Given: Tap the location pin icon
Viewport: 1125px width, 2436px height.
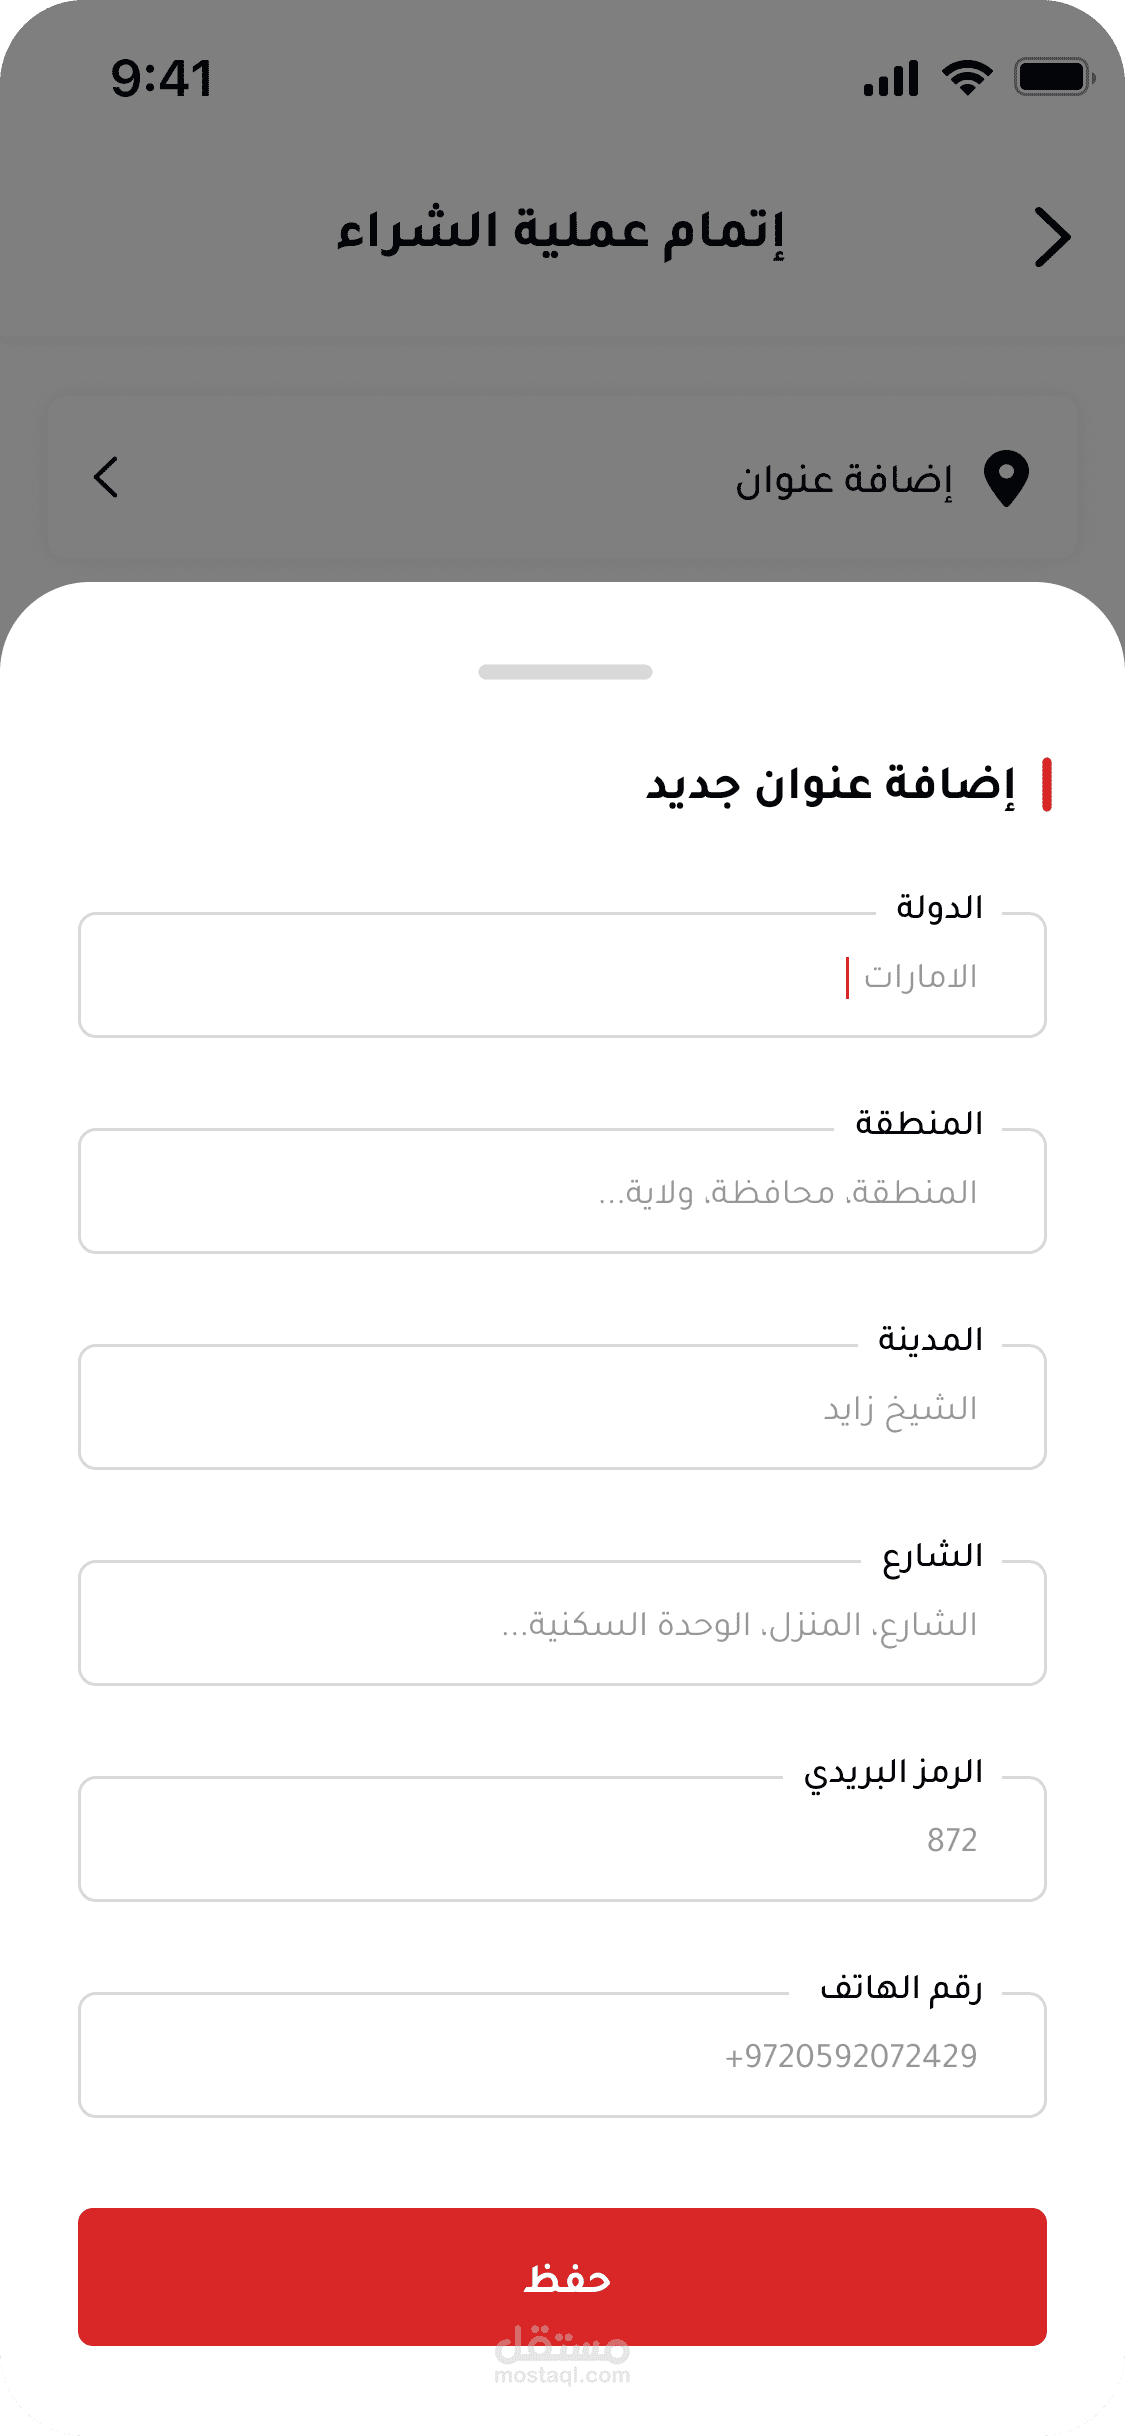Looking at the screenshot, I should 1006,478.
